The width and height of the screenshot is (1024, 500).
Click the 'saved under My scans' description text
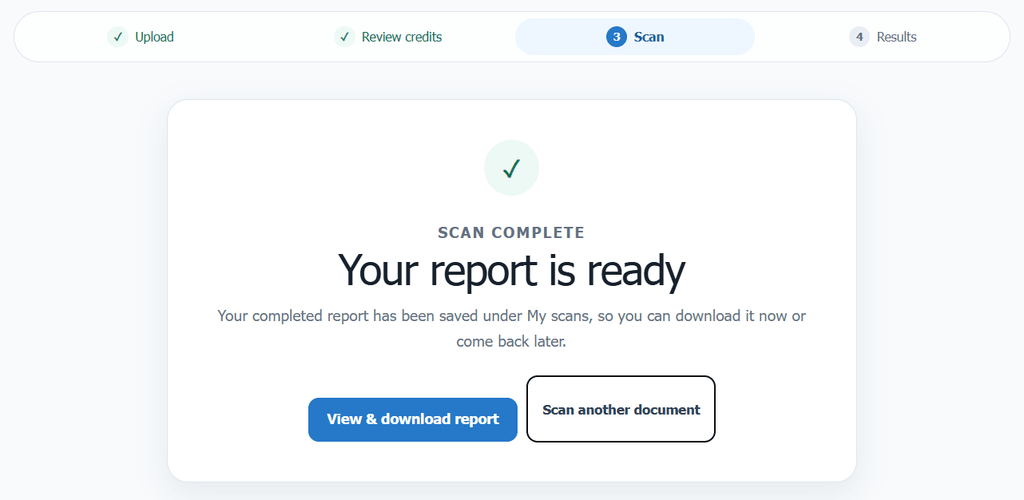[x=511, y=328]
